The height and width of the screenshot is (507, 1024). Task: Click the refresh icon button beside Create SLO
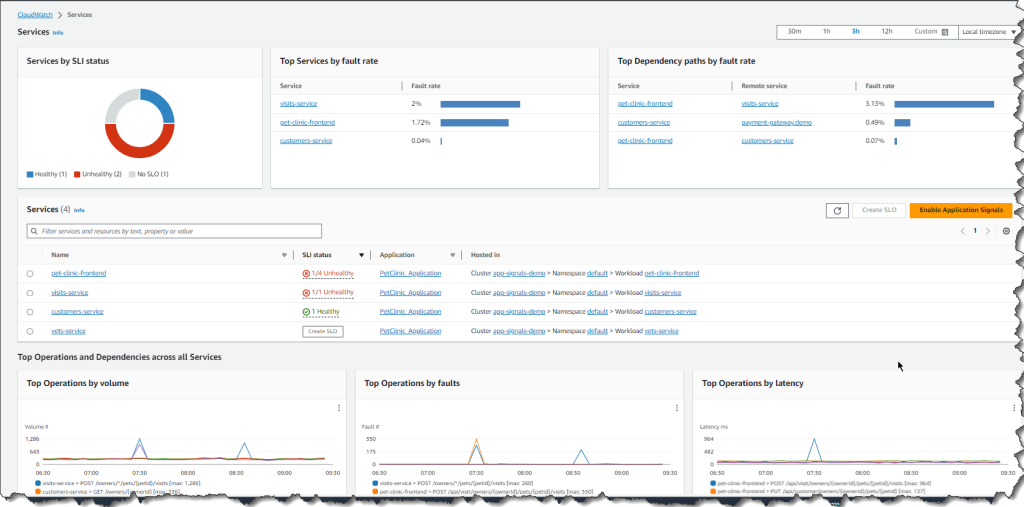pos(837,210)
